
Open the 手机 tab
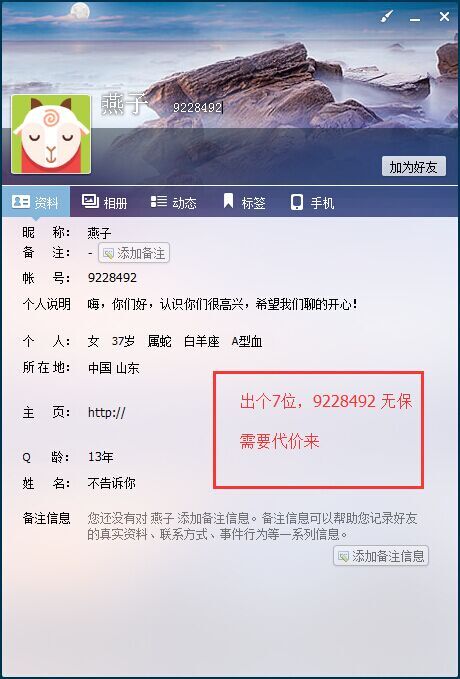[312, 202]
